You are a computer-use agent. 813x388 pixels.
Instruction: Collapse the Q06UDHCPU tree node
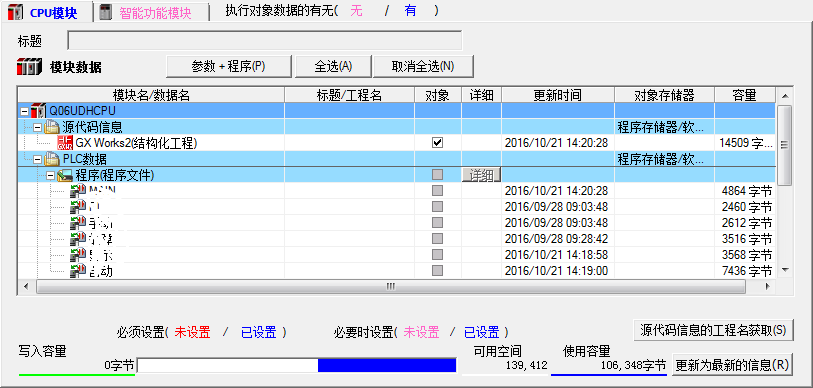coord(24,111)
